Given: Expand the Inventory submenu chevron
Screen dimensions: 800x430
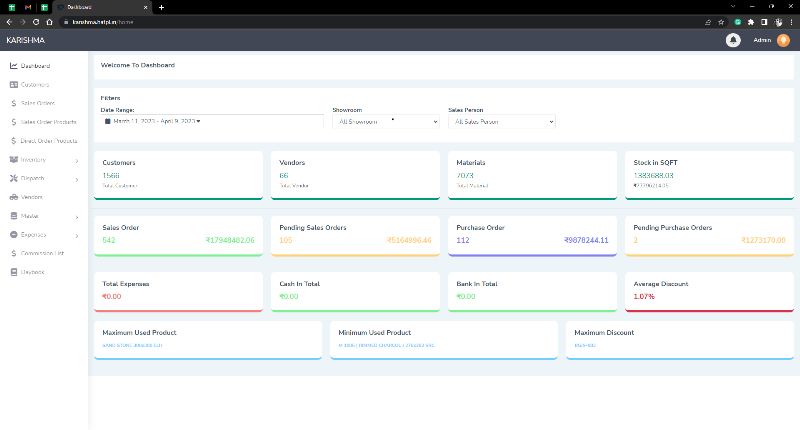Looking at the screenshot, I should coord(77,161).
